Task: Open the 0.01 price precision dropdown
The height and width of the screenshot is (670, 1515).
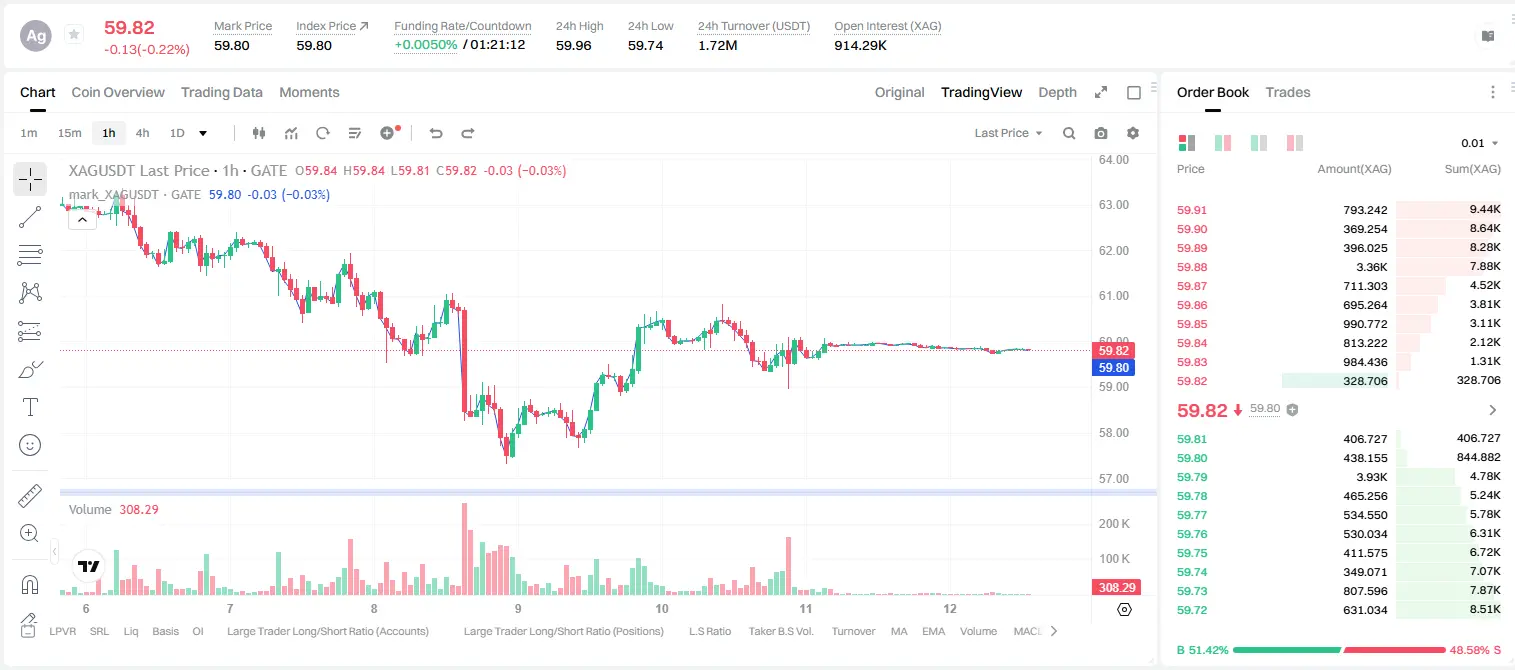Action: click(x=1480, y=143)
